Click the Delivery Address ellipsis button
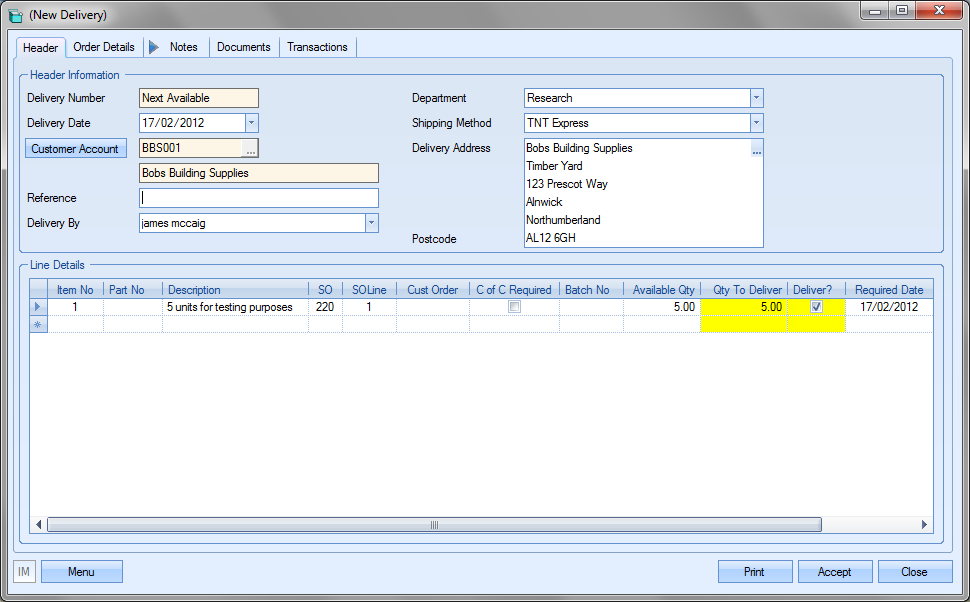The height and width of the screenshot is (602, 970). coord(757,149)
